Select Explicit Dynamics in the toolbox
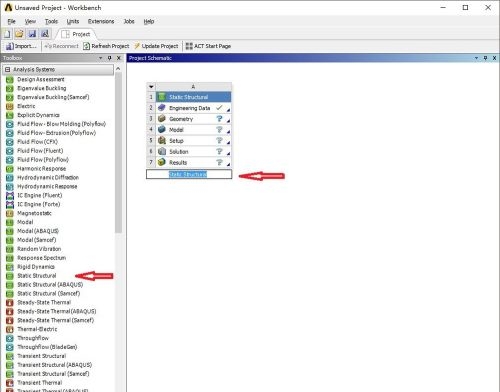500x392 pixels. (x=38, y=115)
